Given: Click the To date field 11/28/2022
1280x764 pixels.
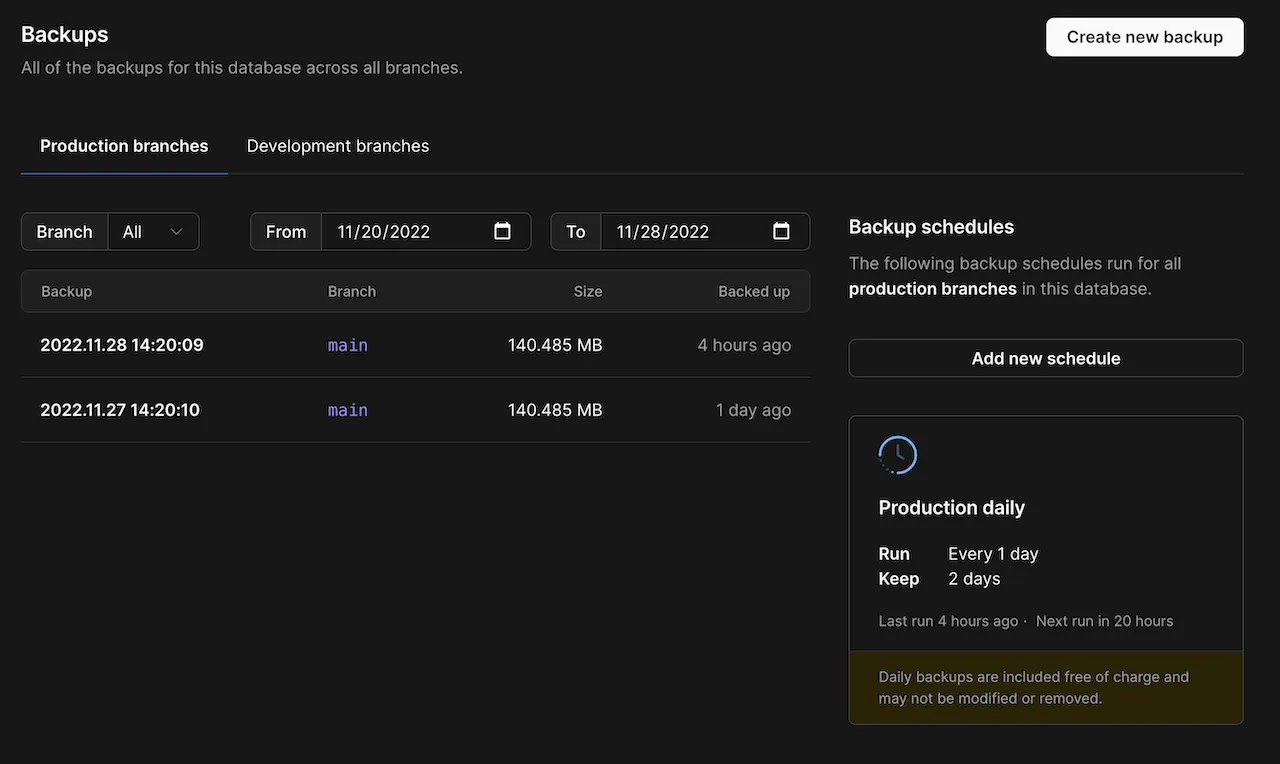Looking at the screenshot, I should click(x=663, y=232).
